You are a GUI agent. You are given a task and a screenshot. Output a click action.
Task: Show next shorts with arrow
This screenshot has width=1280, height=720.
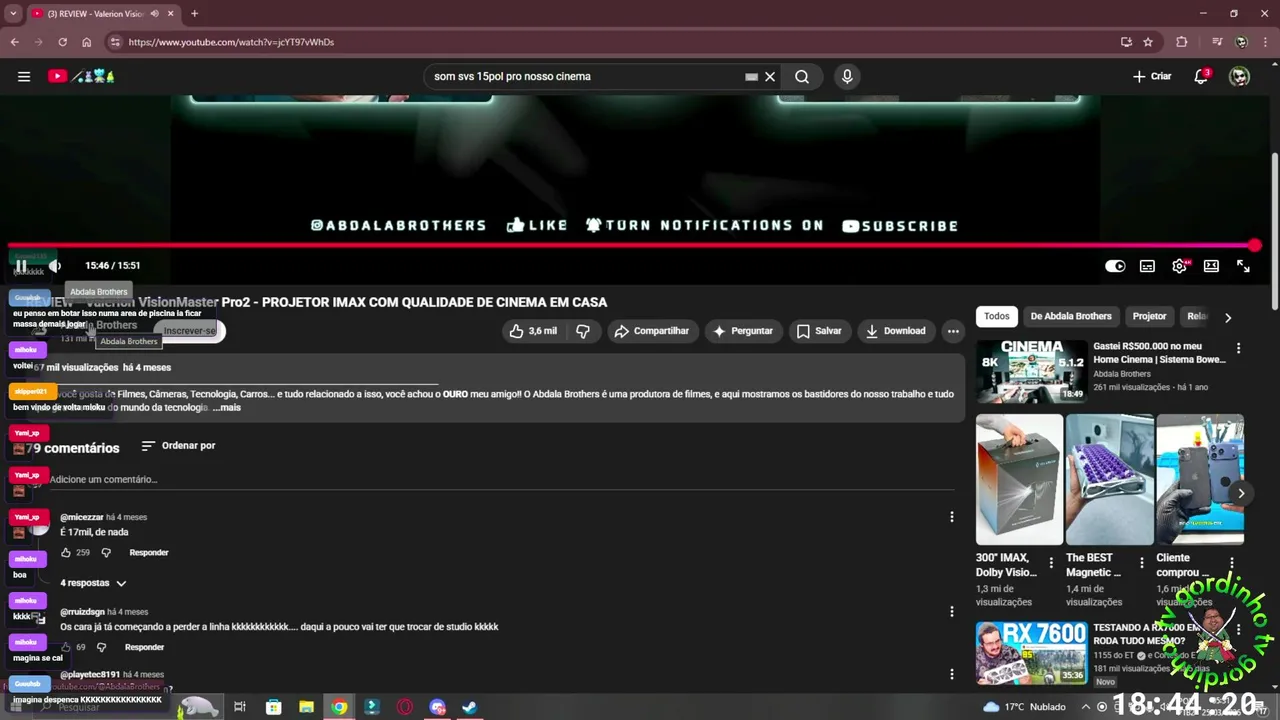coord(1241,493)
